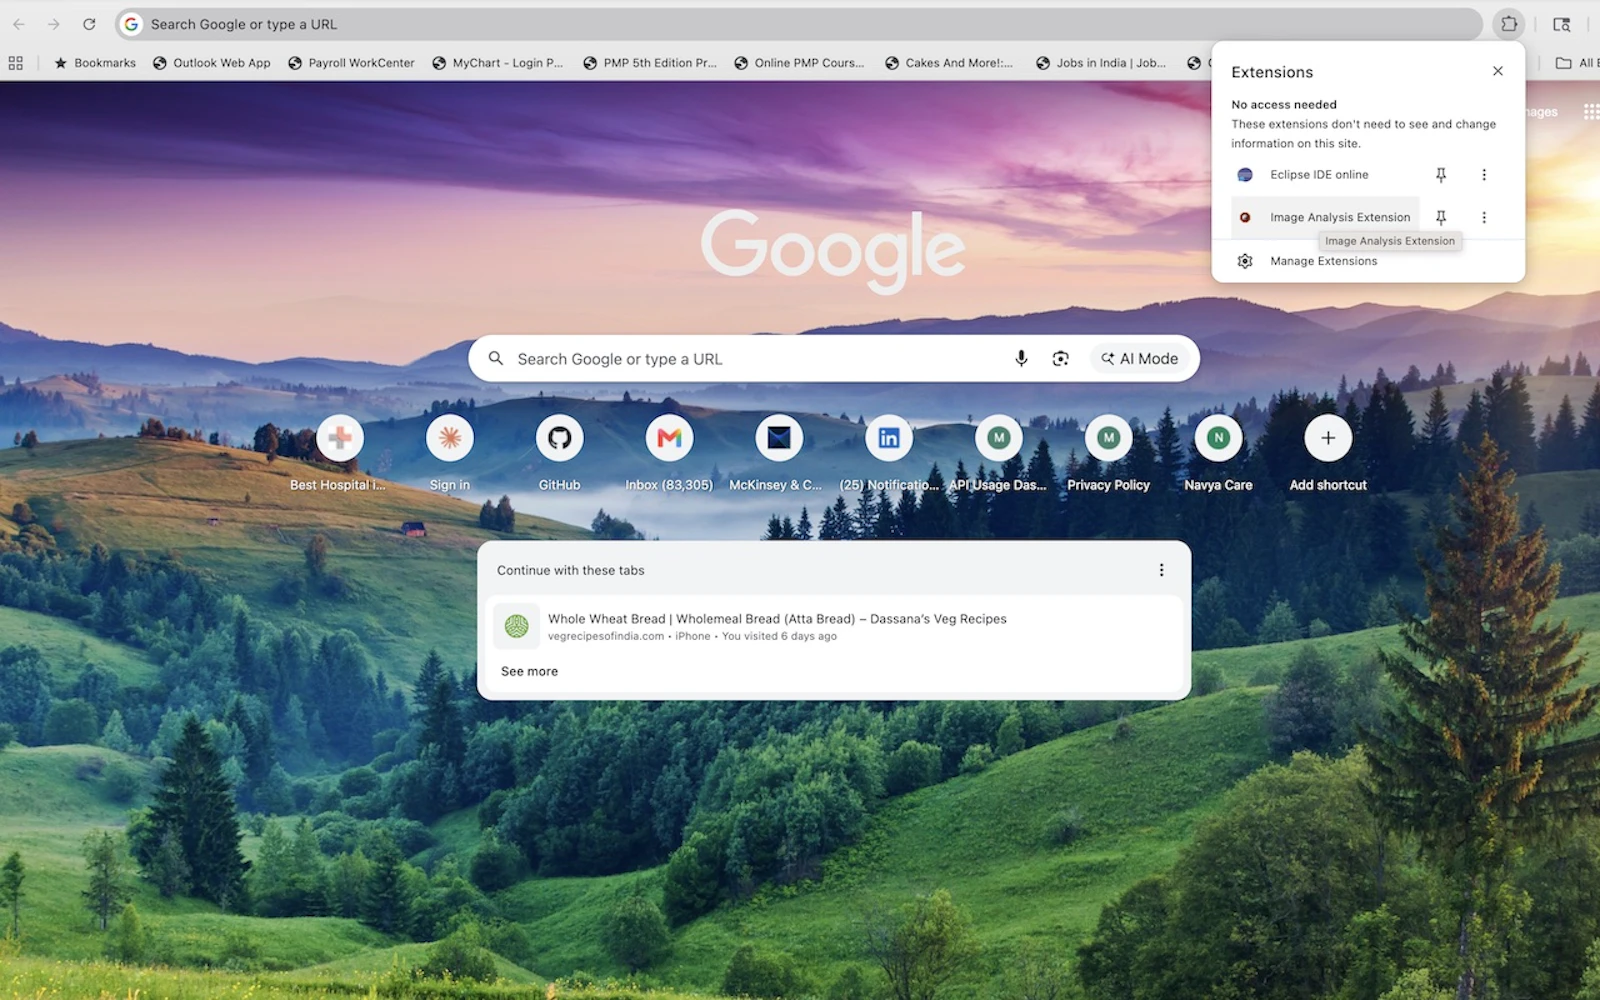
Task: Open Whole Wheat Bread recipe tab
Action: click(x=834, y=627)
